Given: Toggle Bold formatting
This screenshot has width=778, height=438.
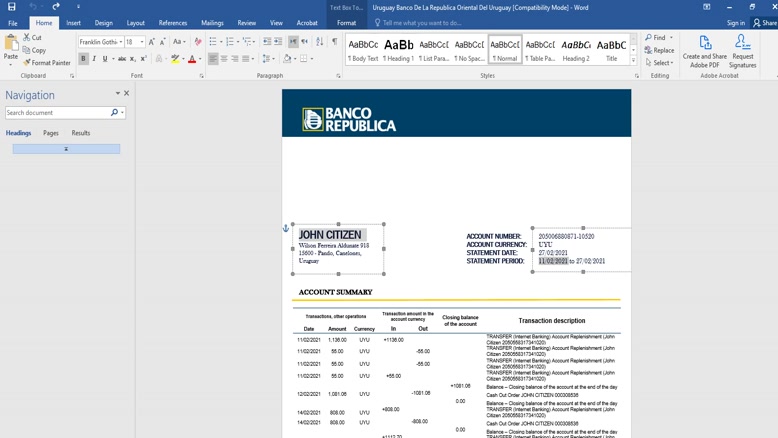Looking at the screenshot, I should pyautogui.click(x=83, y=59).
